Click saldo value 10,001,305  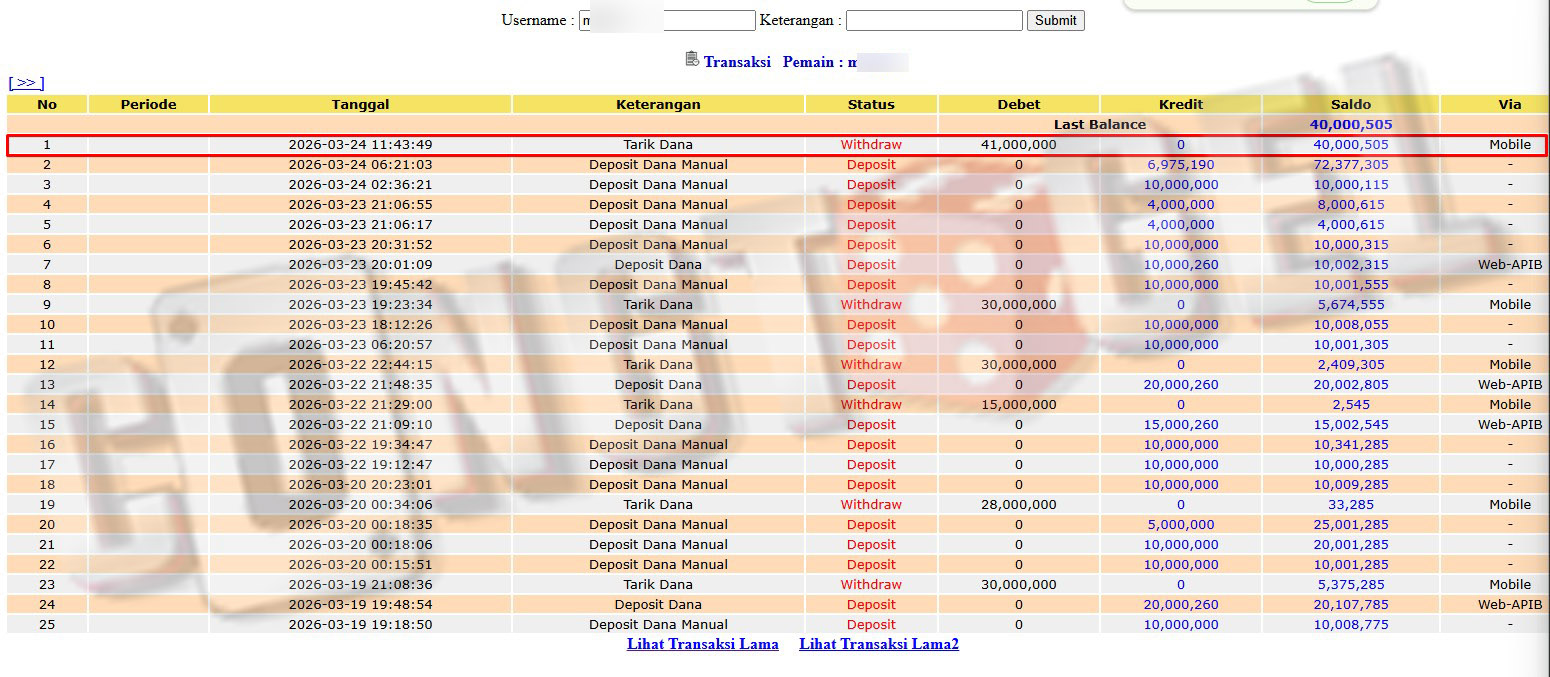coord(1351,345)
